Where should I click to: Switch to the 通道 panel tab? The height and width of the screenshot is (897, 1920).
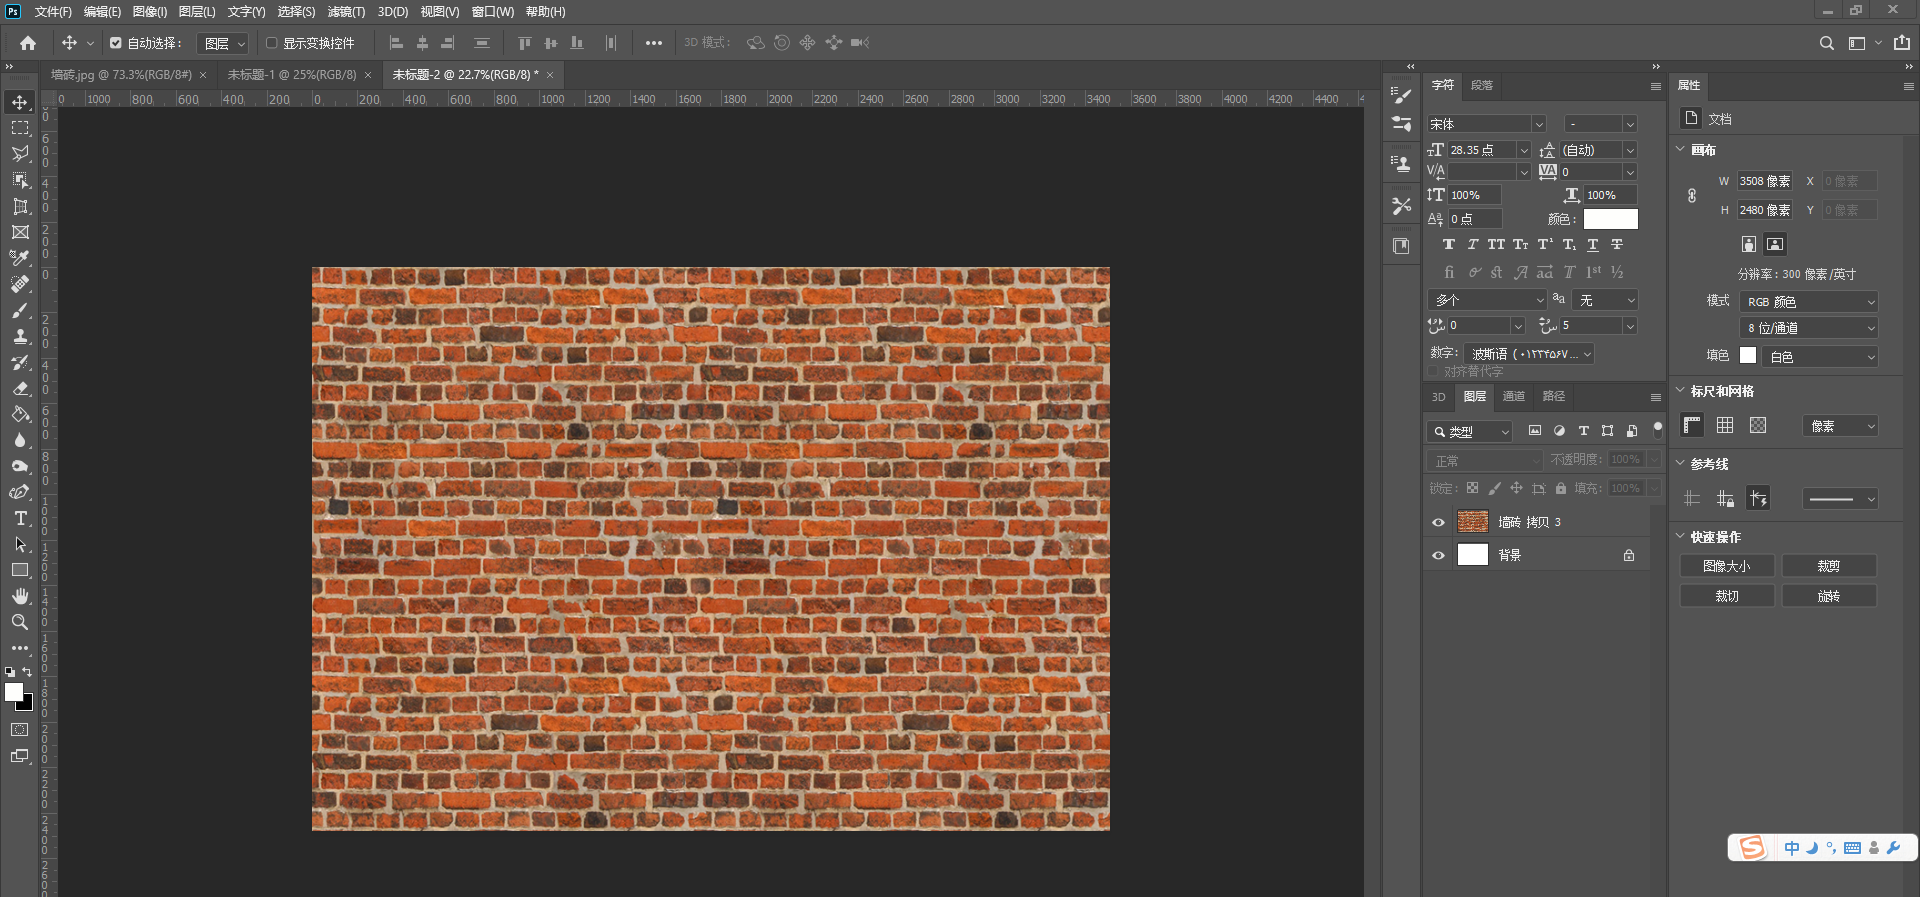(x=1514, y=397)
